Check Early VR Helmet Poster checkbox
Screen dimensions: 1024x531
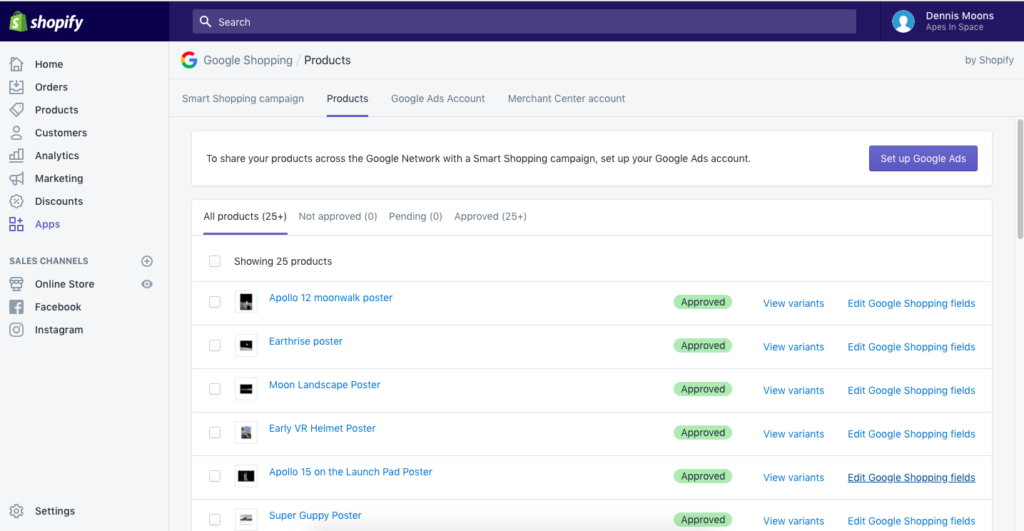(x=214, y=432)
